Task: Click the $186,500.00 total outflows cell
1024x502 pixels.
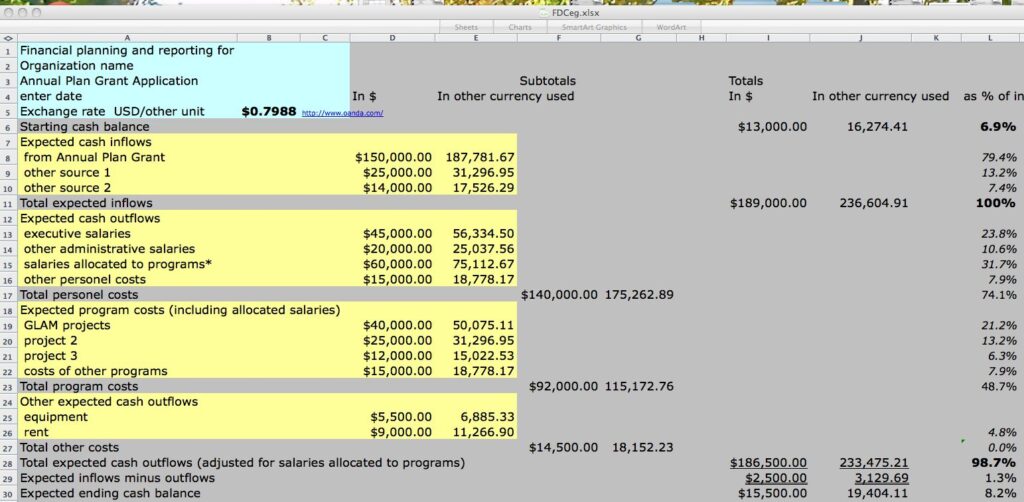Action: 767,463
